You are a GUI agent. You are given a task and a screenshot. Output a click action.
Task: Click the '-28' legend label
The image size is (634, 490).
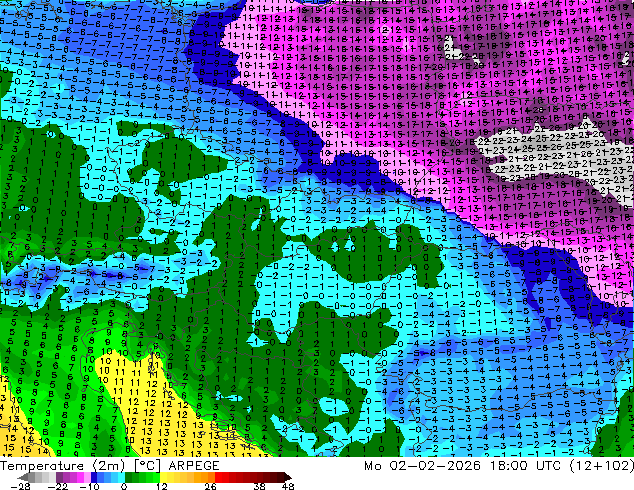pos(20,486)
